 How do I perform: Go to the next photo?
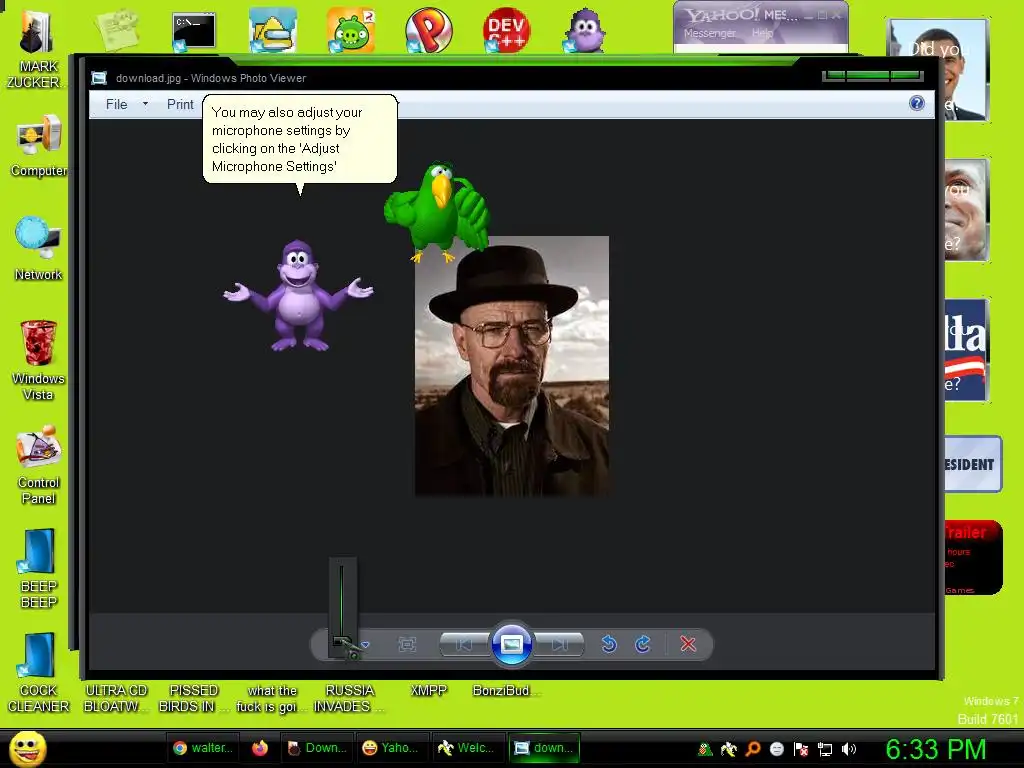[559, 645]
